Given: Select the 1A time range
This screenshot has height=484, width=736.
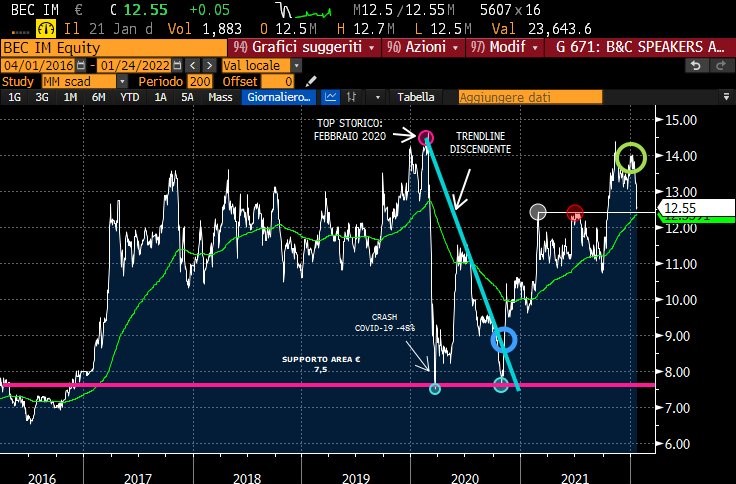Looking at the screenshot, I should click(160, 97).
